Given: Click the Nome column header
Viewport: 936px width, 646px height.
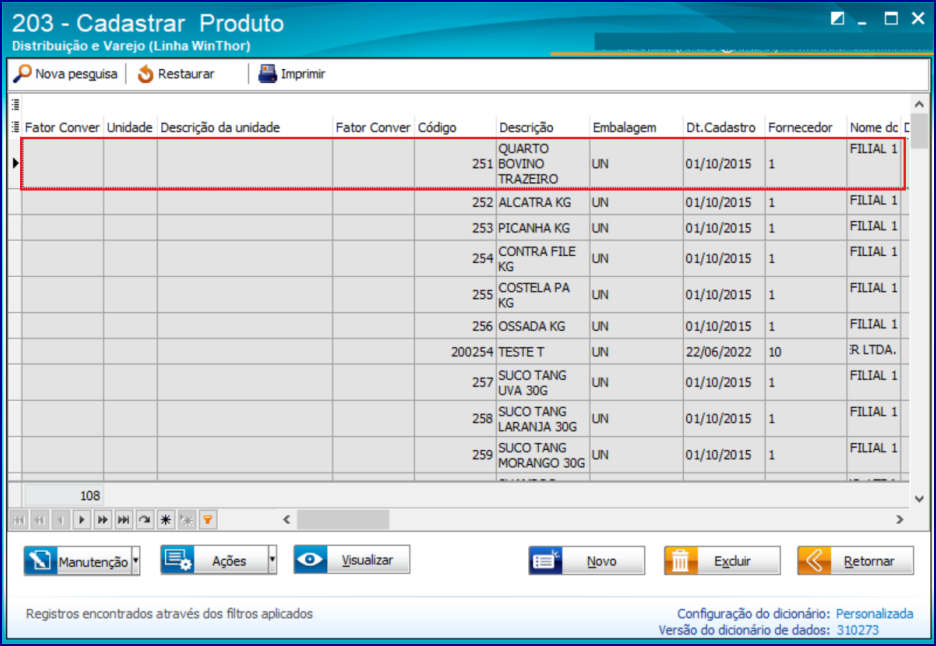Looking at the screenshot, I should pyautogui.click(x=874, y=127).
